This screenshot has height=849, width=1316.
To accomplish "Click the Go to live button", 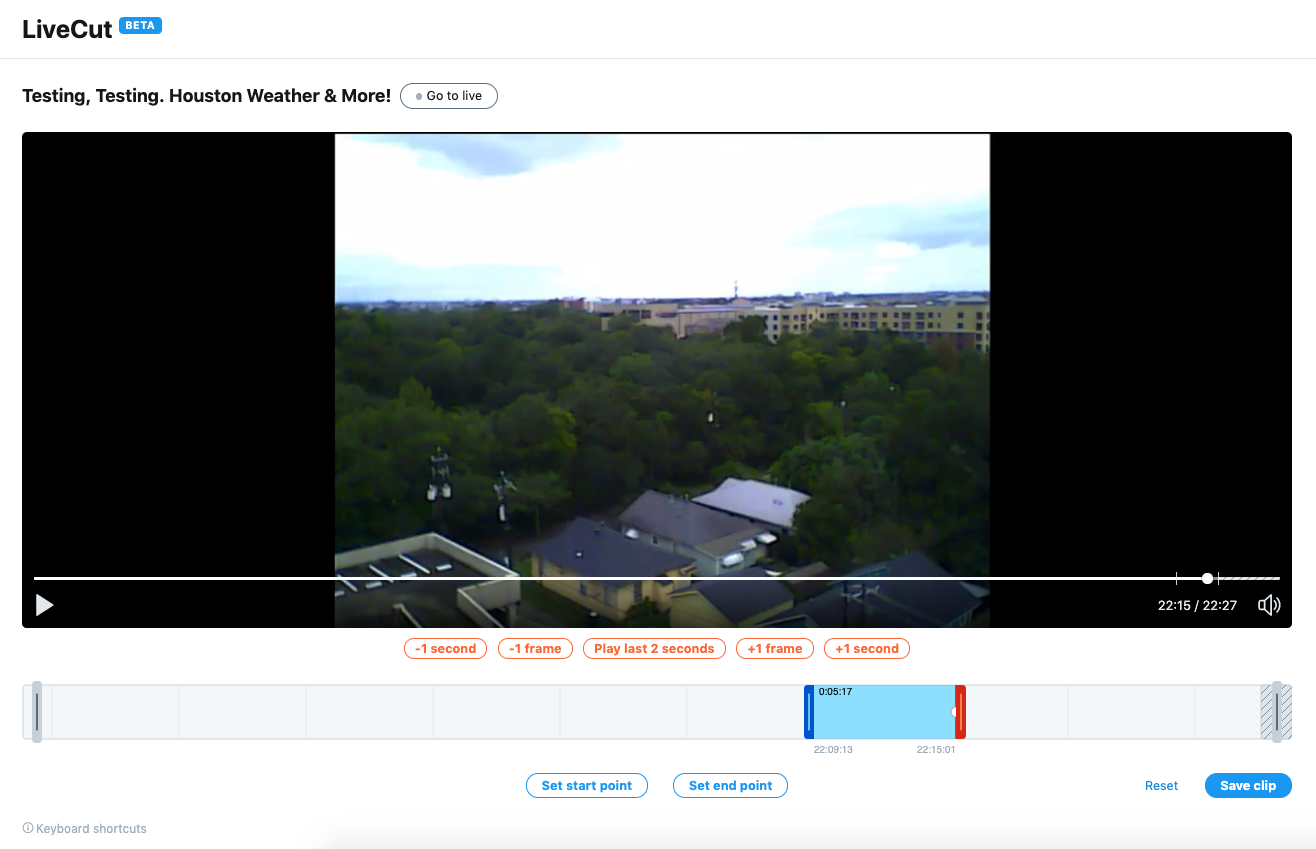I will click(449, 96).
